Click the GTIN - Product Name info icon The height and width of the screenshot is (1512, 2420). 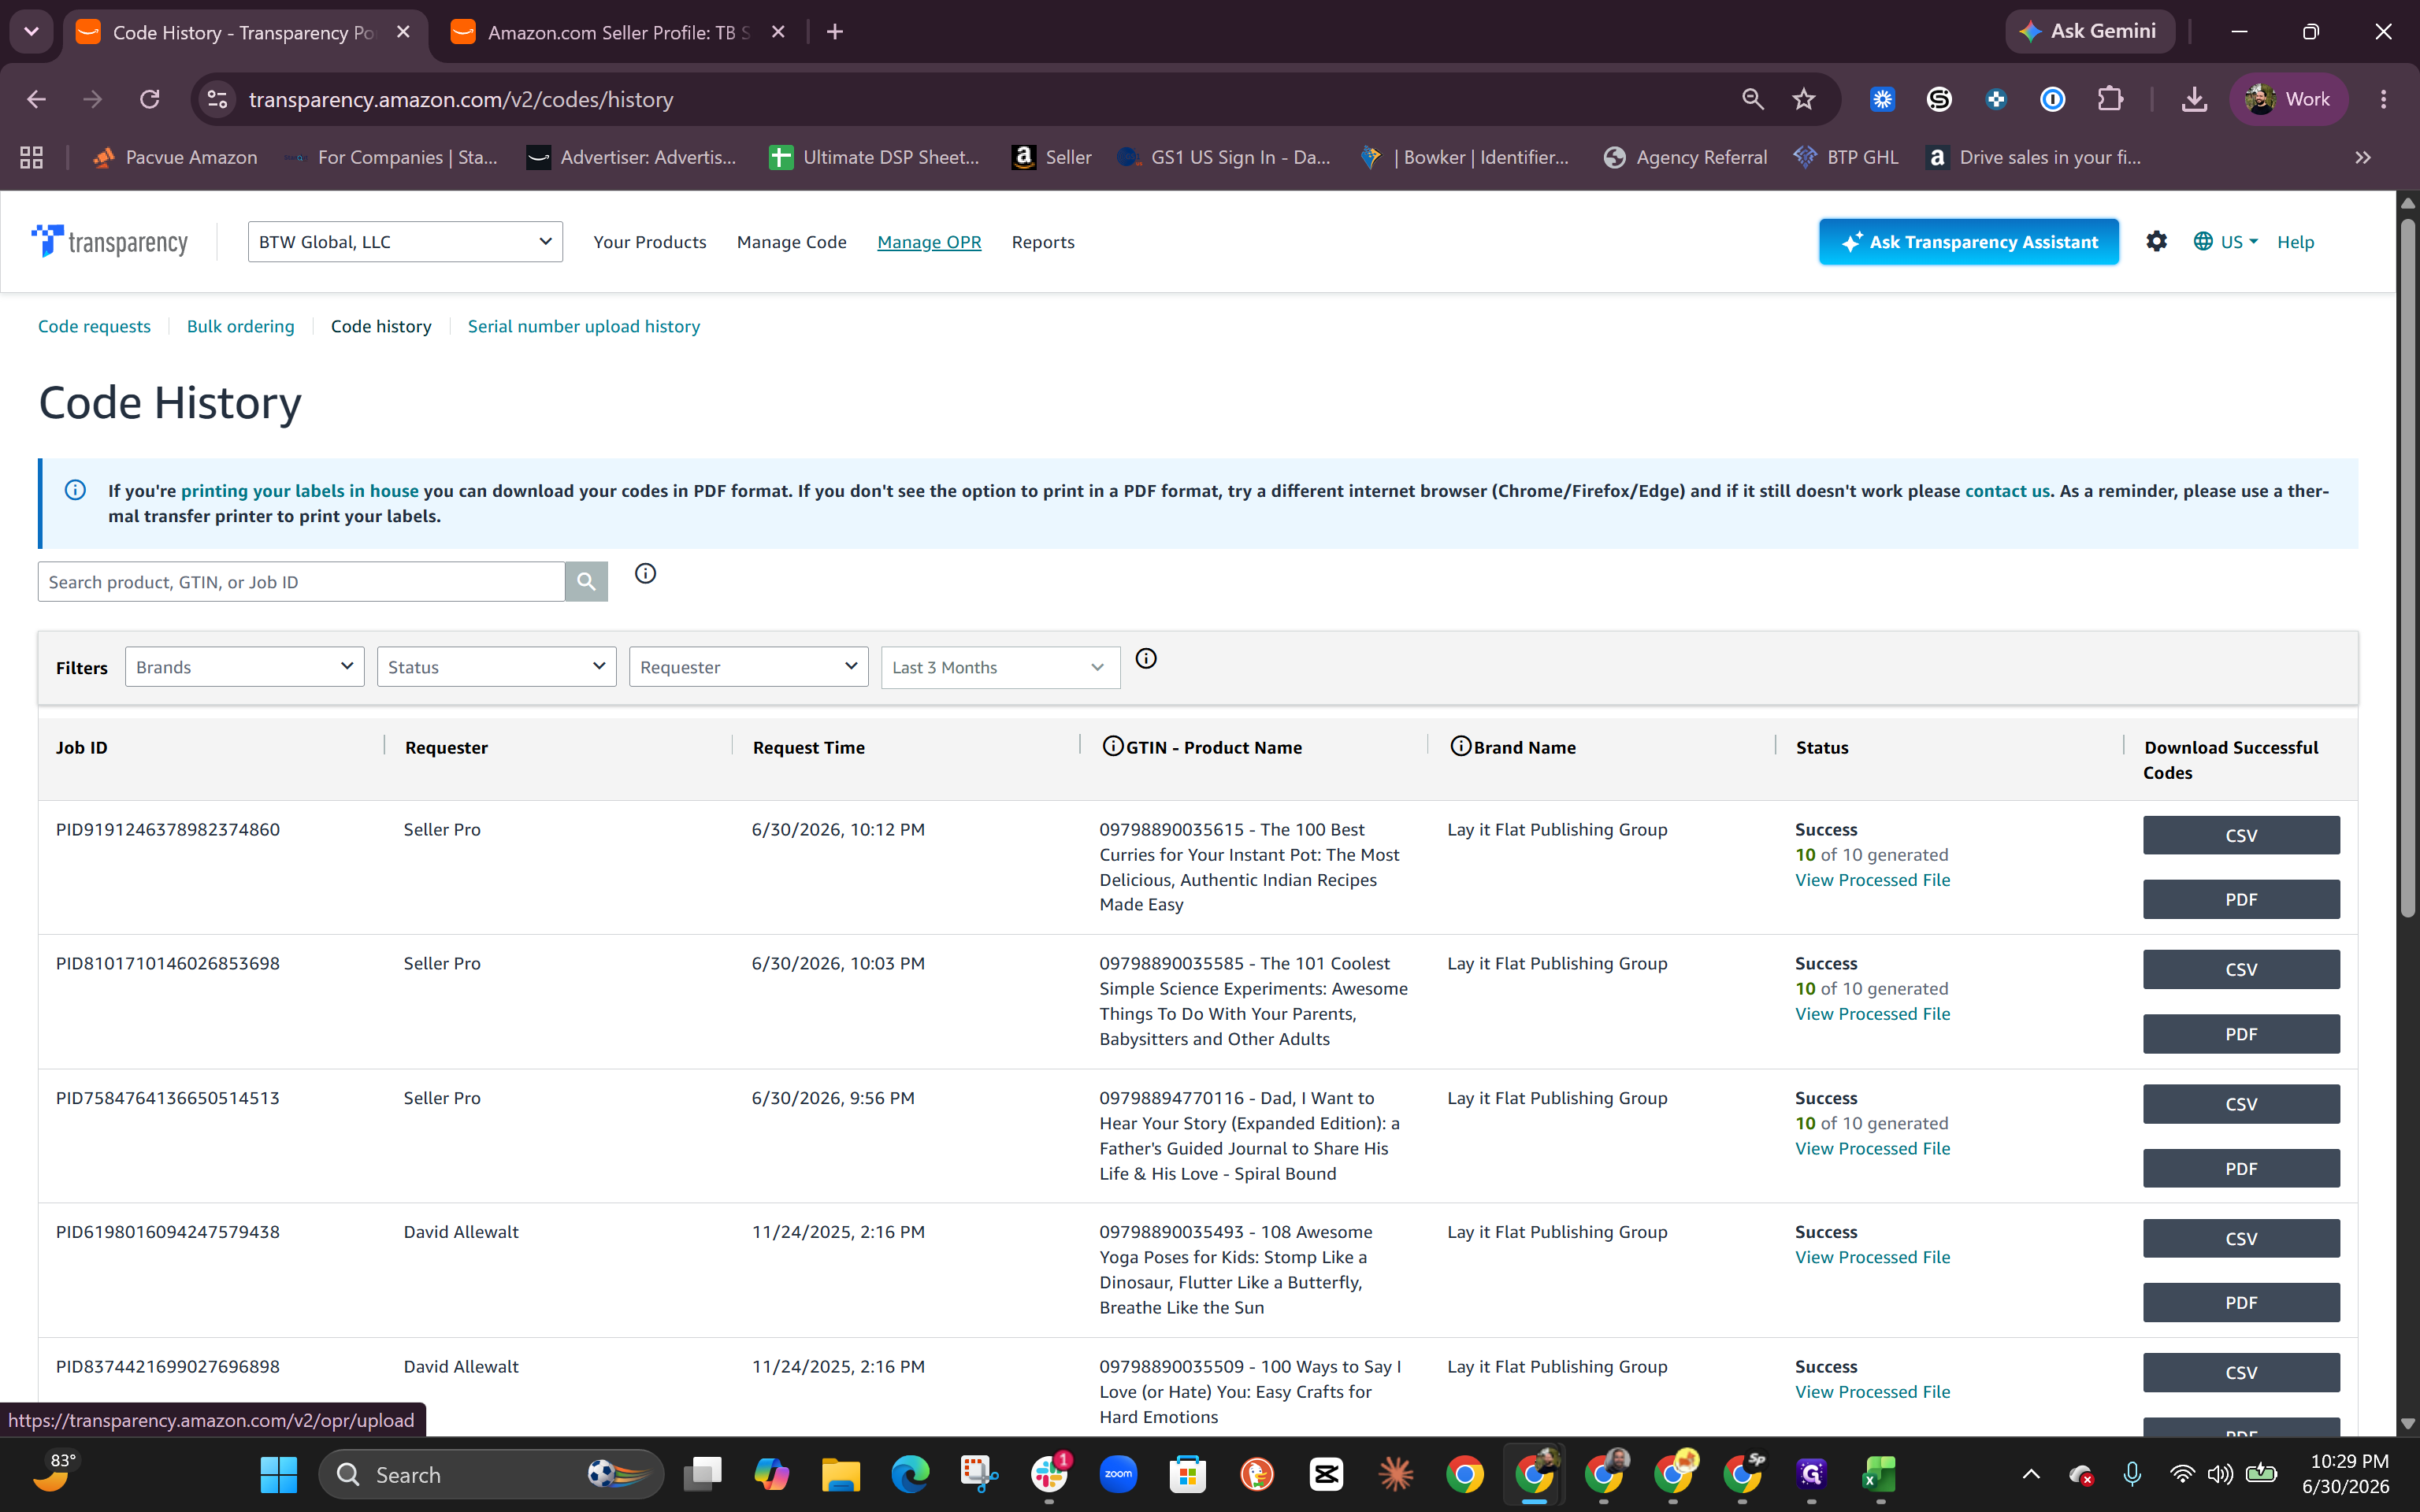pyautogui.click(x=1113, y=746)
